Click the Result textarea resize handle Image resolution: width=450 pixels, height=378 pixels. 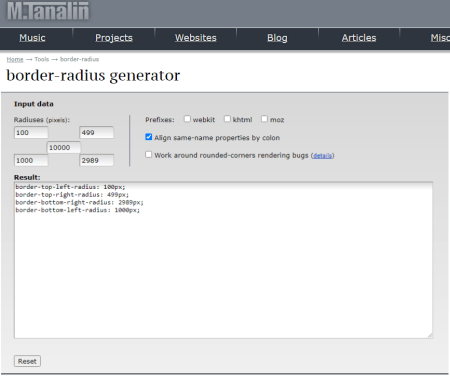430,336
